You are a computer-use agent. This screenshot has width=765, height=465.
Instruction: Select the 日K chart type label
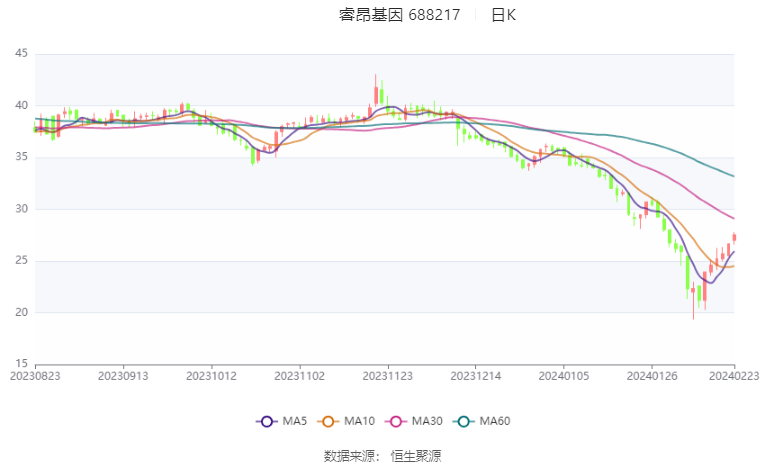503,15
